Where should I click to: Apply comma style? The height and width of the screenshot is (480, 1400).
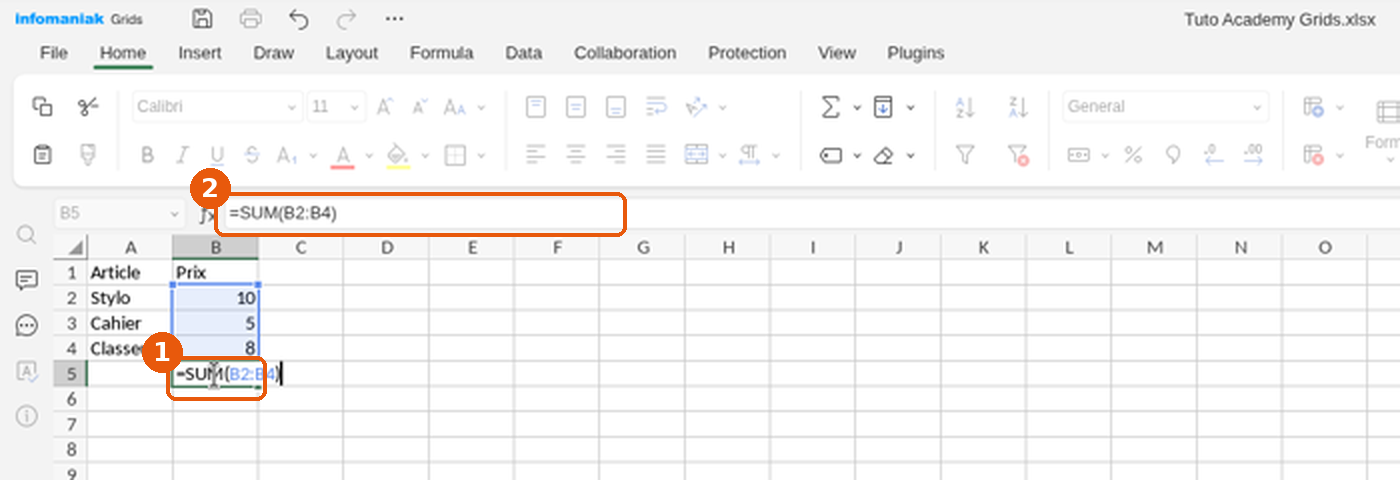[1173, 155]
